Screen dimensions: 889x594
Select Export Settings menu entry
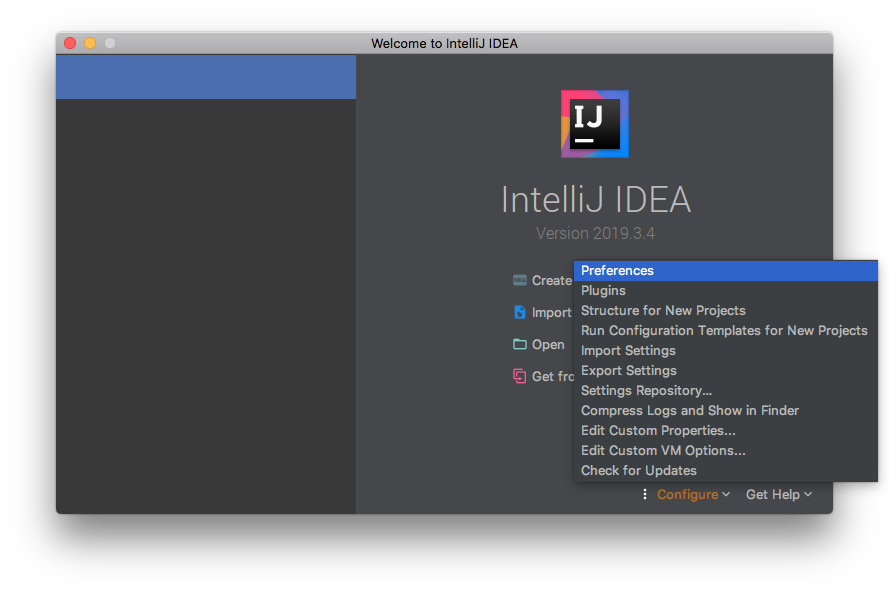[629, 371]
